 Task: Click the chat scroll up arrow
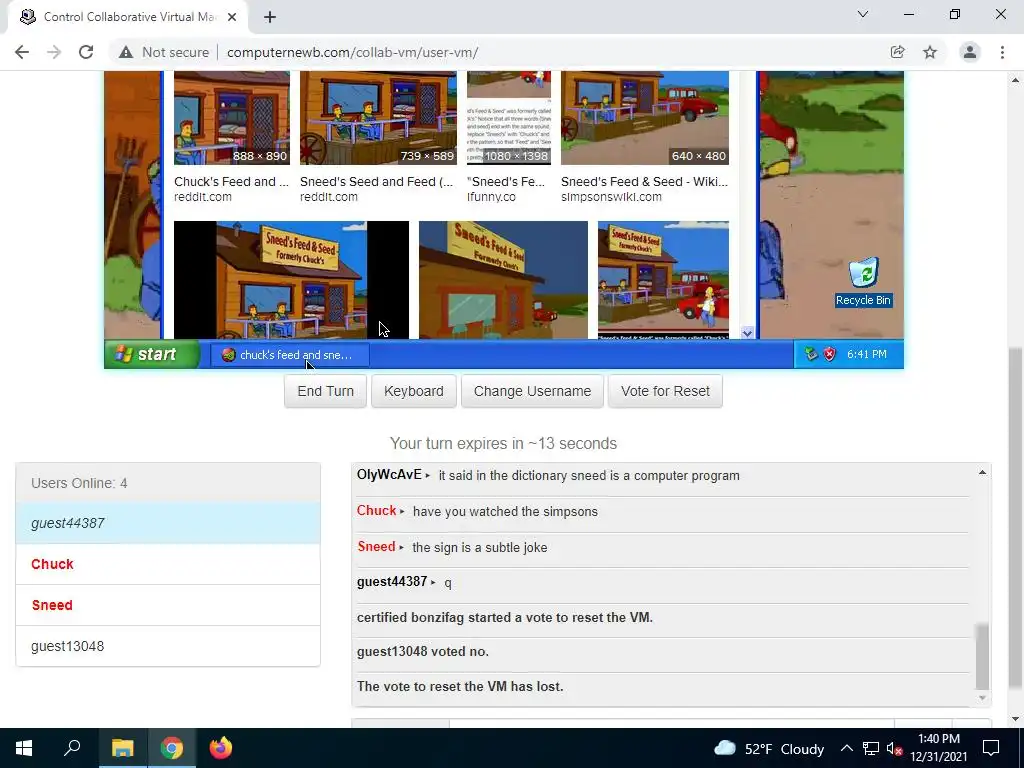pos(982,472)
